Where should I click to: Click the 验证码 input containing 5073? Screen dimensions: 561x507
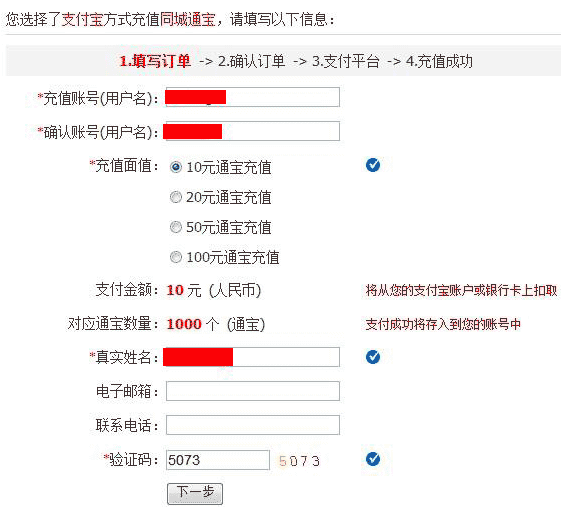218,460
